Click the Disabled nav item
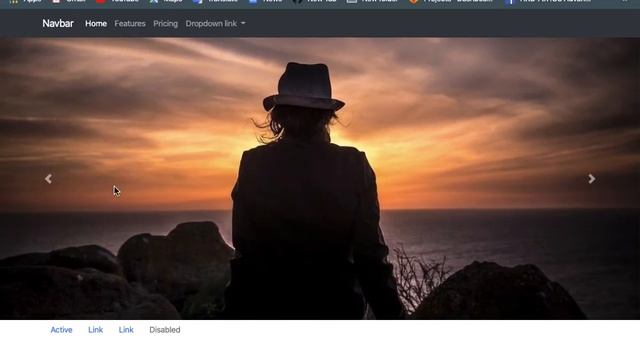Image resolution: width=640 pixels, height=360 pixels. 164,330
